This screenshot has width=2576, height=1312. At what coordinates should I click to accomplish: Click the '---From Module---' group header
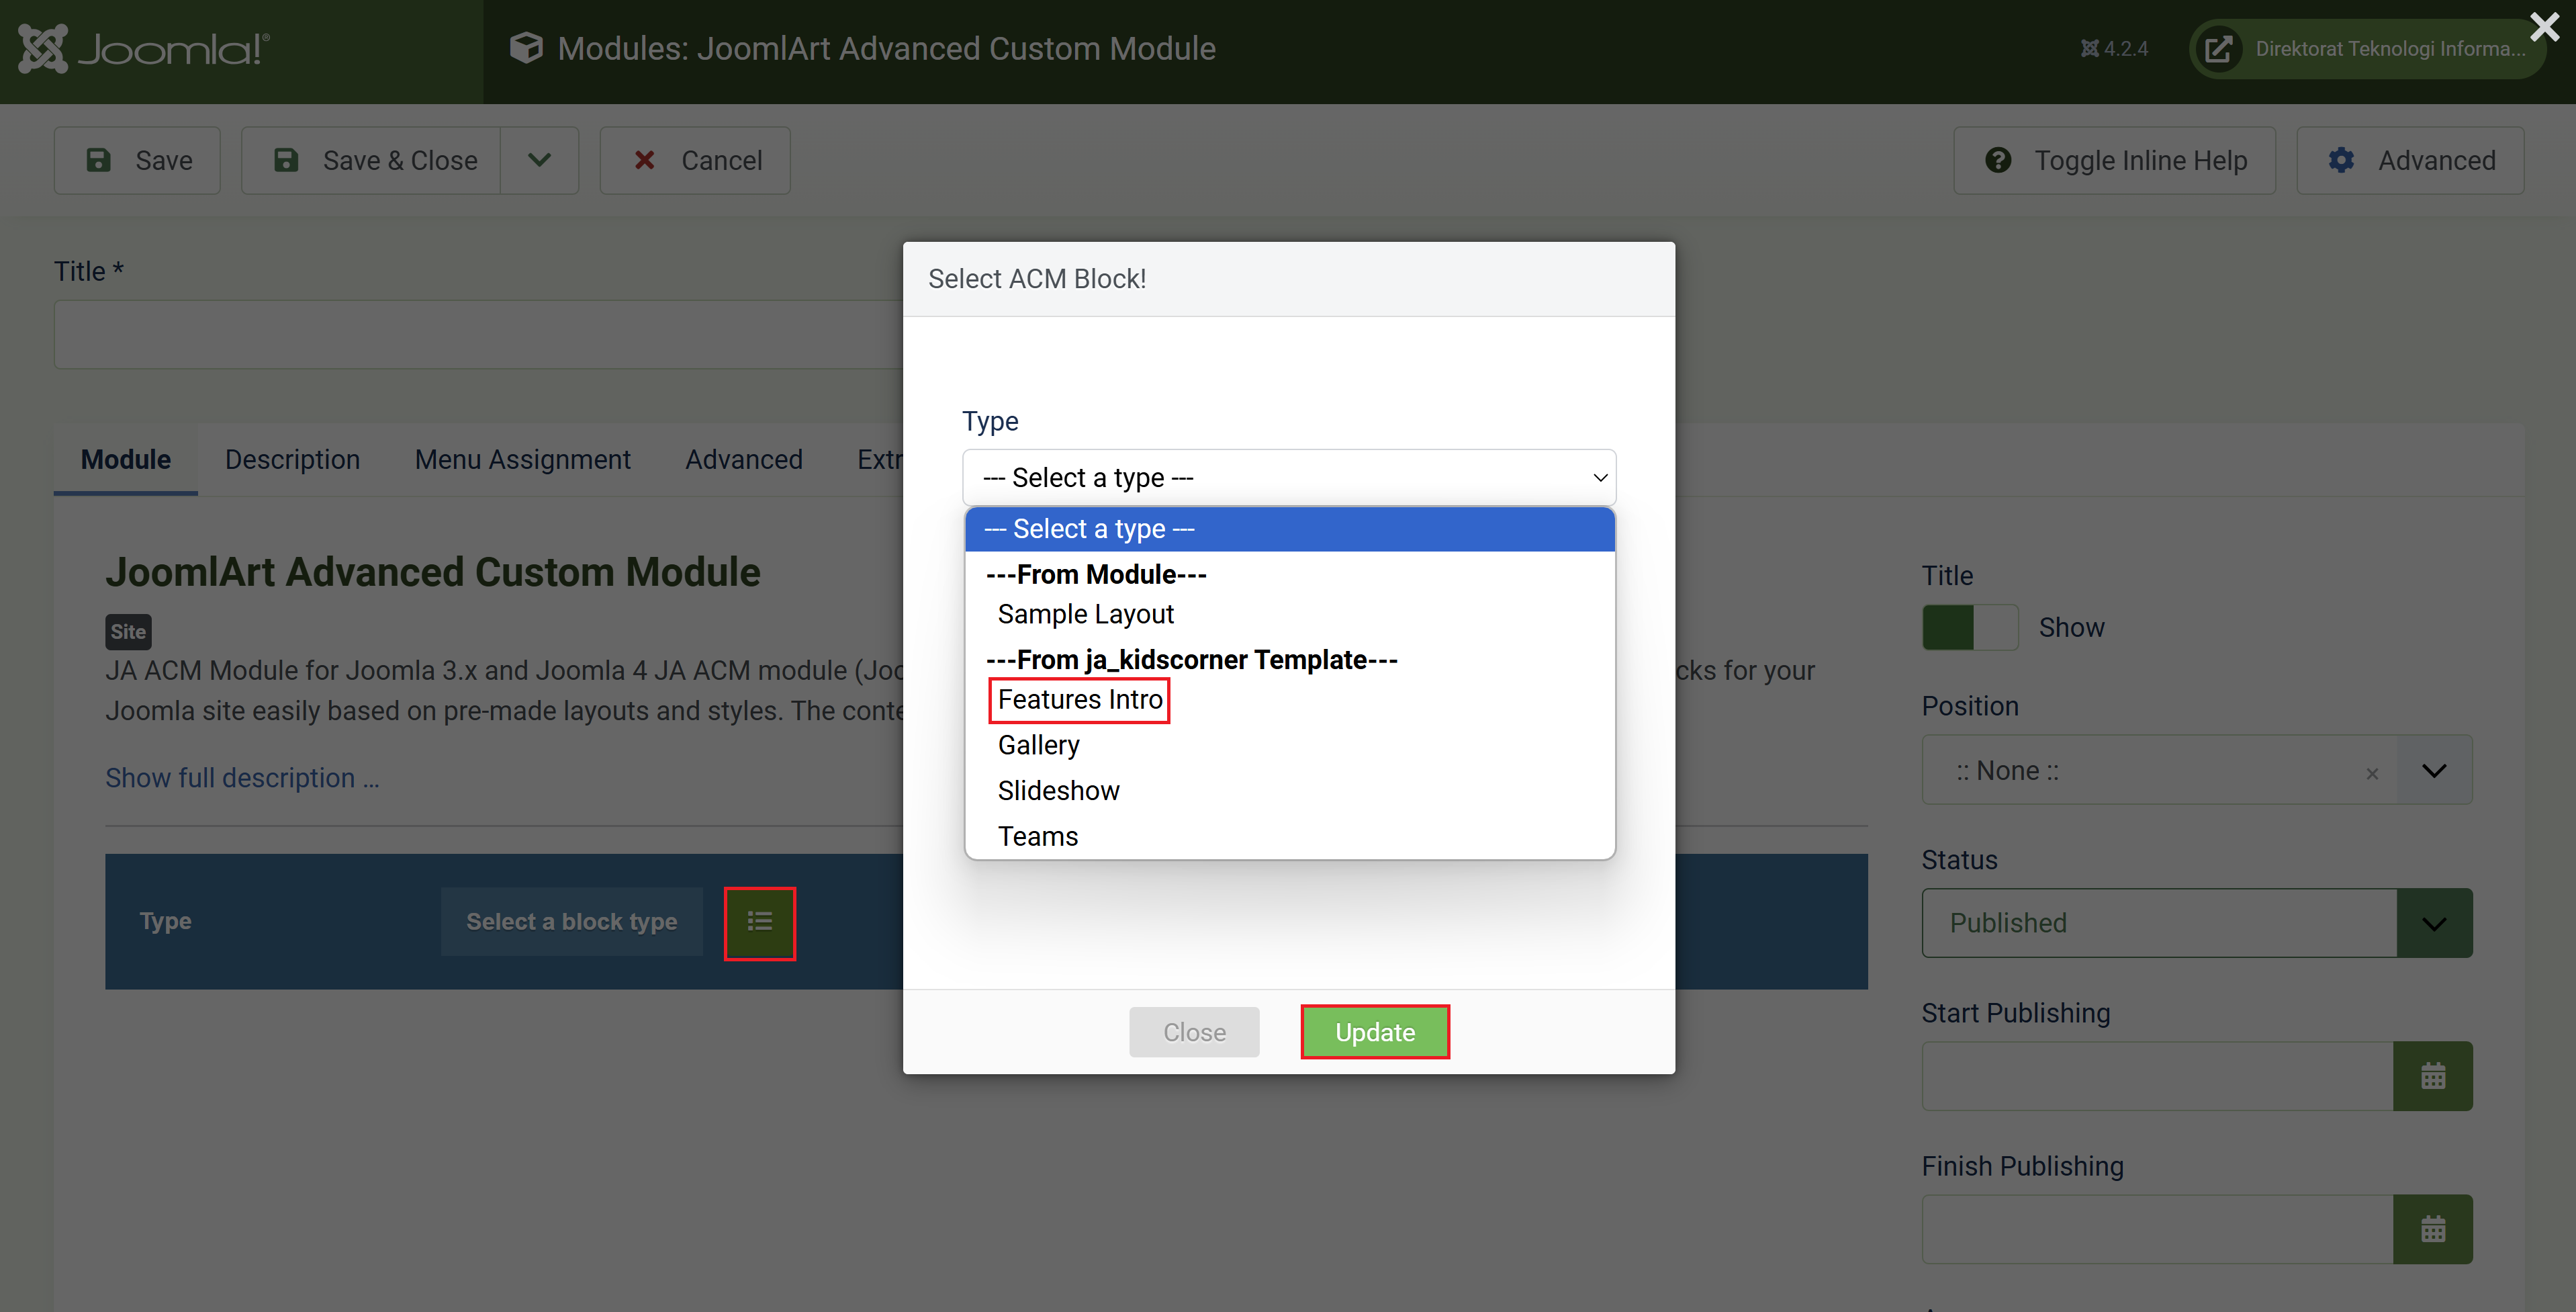[1096, 574]
